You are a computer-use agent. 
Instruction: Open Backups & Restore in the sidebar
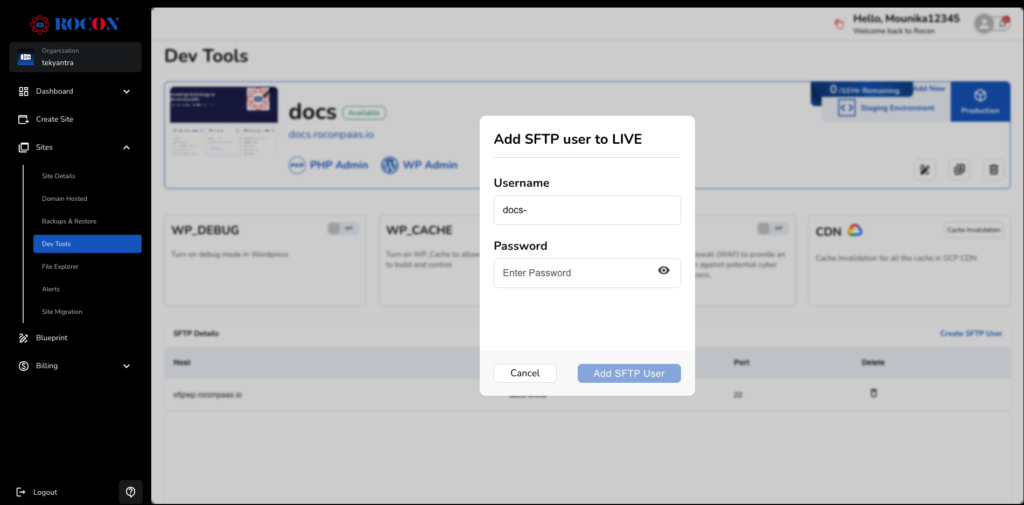tap(69, 221)
